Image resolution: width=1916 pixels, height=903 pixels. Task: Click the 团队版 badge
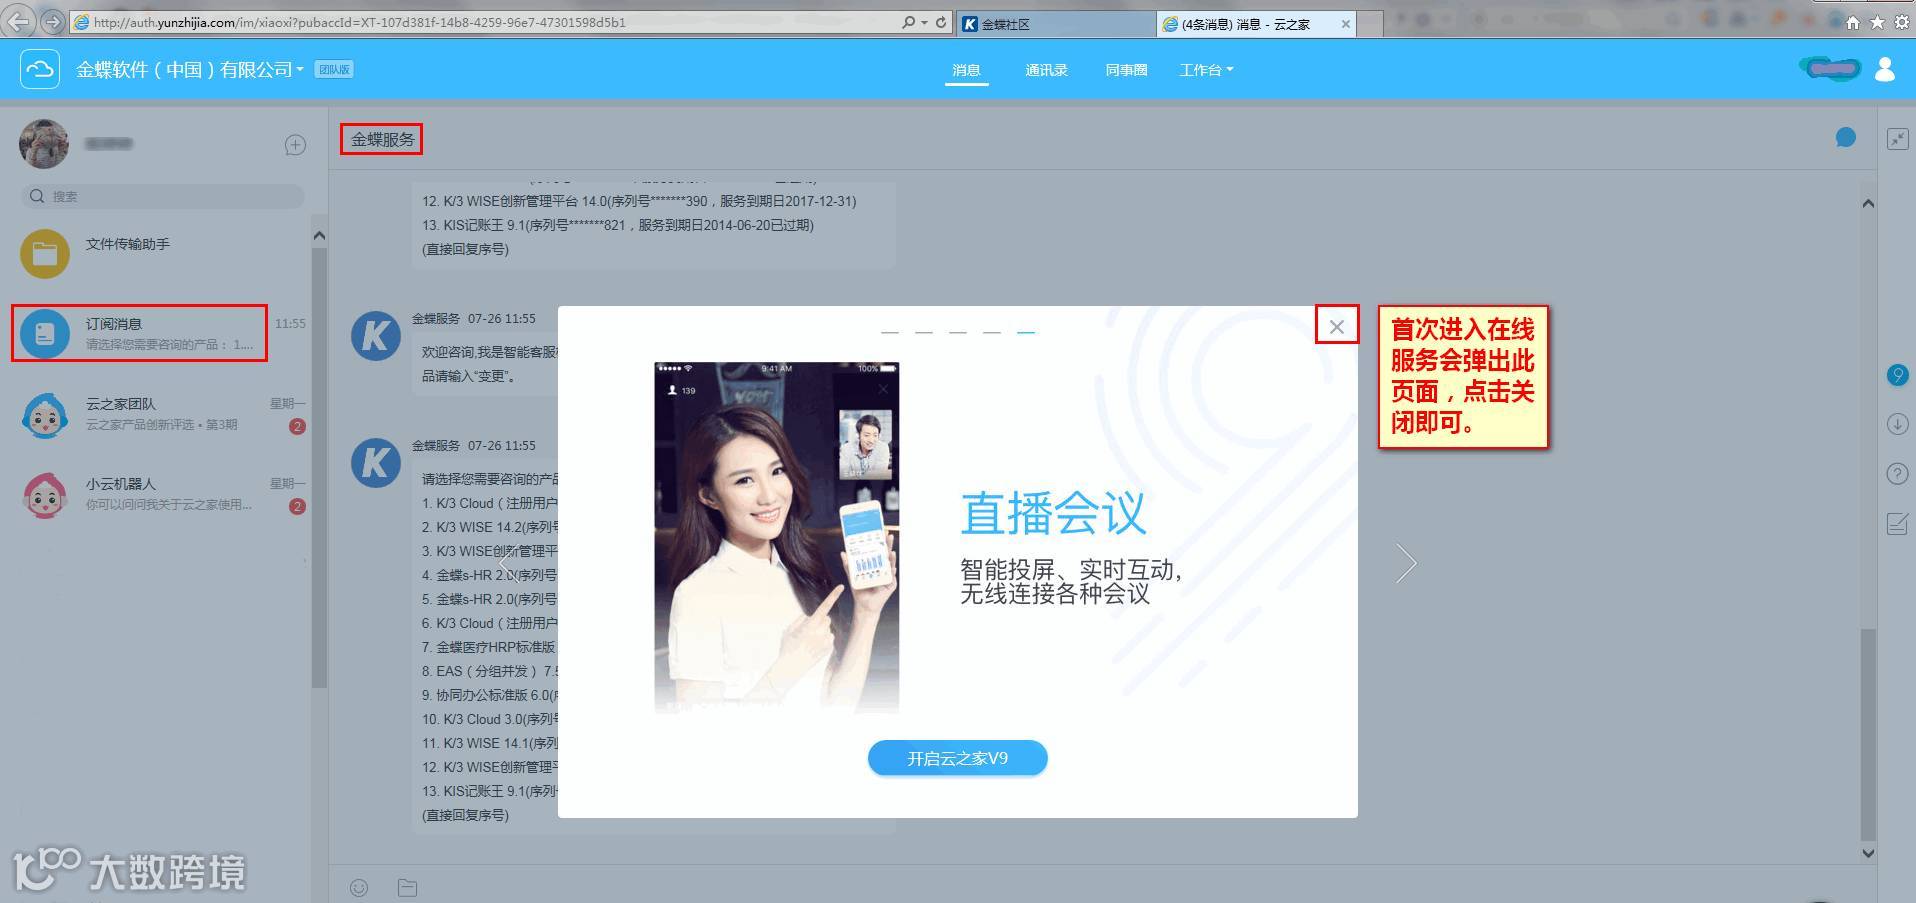click(x=334, y=70)
